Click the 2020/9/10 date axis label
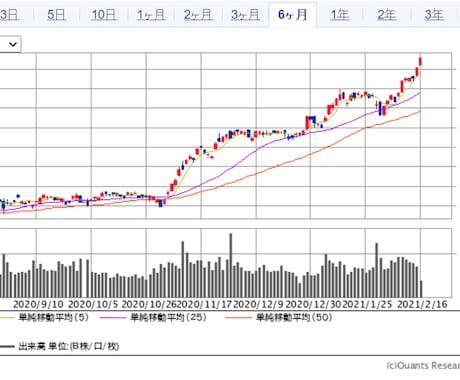Viewport: 460px width, 380px height. [38, 304]
